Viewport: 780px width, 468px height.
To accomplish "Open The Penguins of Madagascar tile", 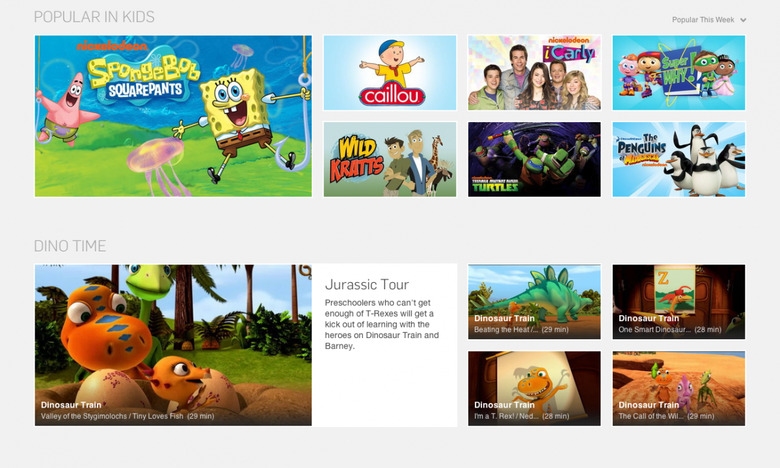I will 679,159.
